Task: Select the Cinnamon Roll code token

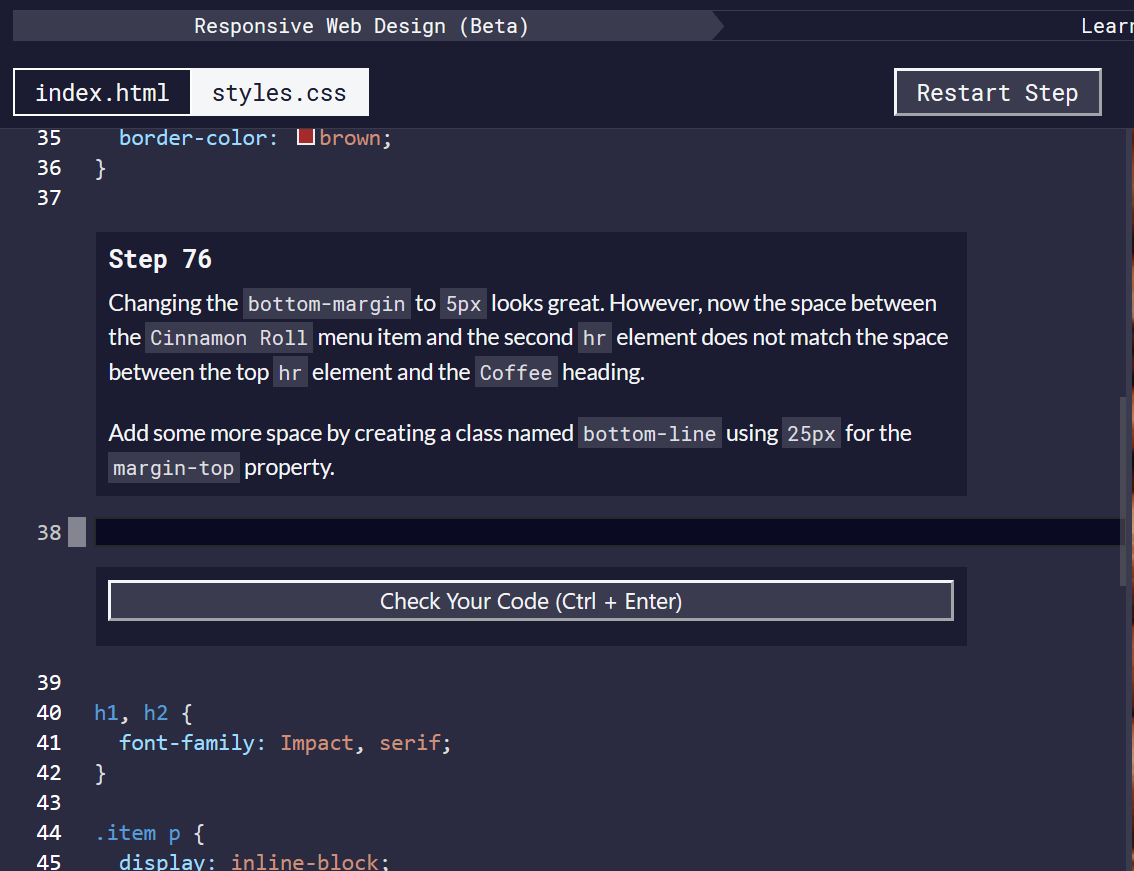Action: click(227, 337)
